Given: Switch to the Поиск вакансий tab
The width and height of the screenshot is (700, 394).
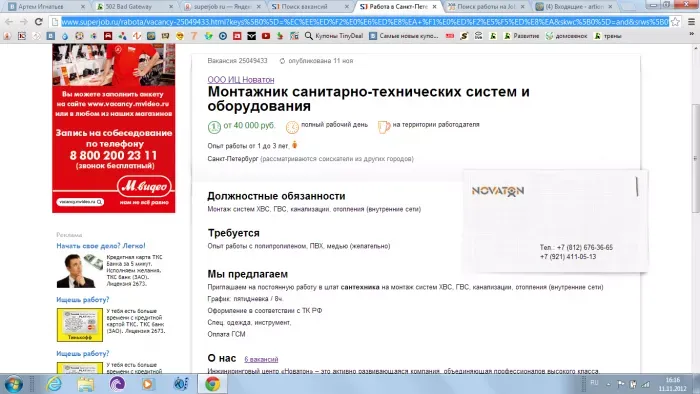Looking at the screenshot, I should 311,7.
